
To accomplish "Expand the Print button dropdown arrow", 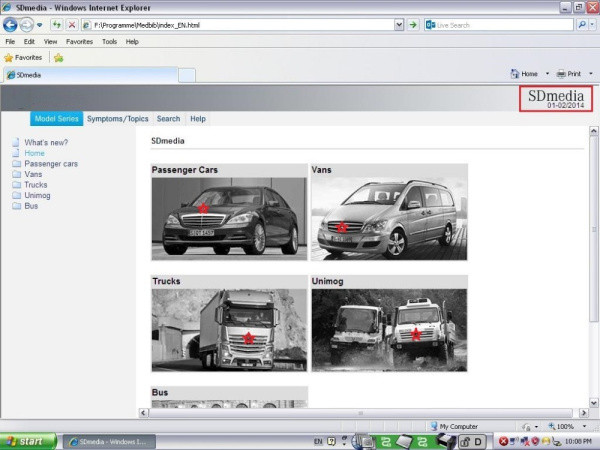I will tap(591, 74).
